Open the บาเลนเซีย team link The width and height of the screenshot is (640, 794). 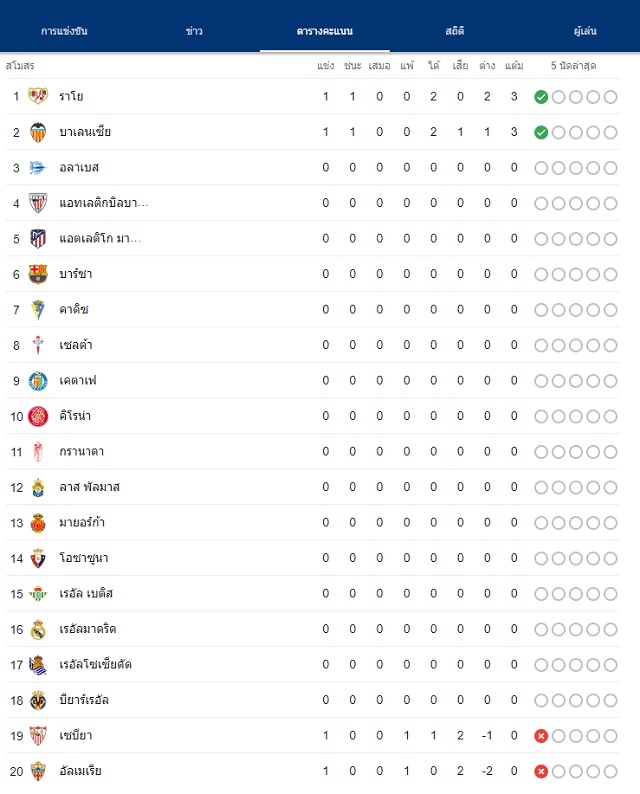[x=85, y=132]
